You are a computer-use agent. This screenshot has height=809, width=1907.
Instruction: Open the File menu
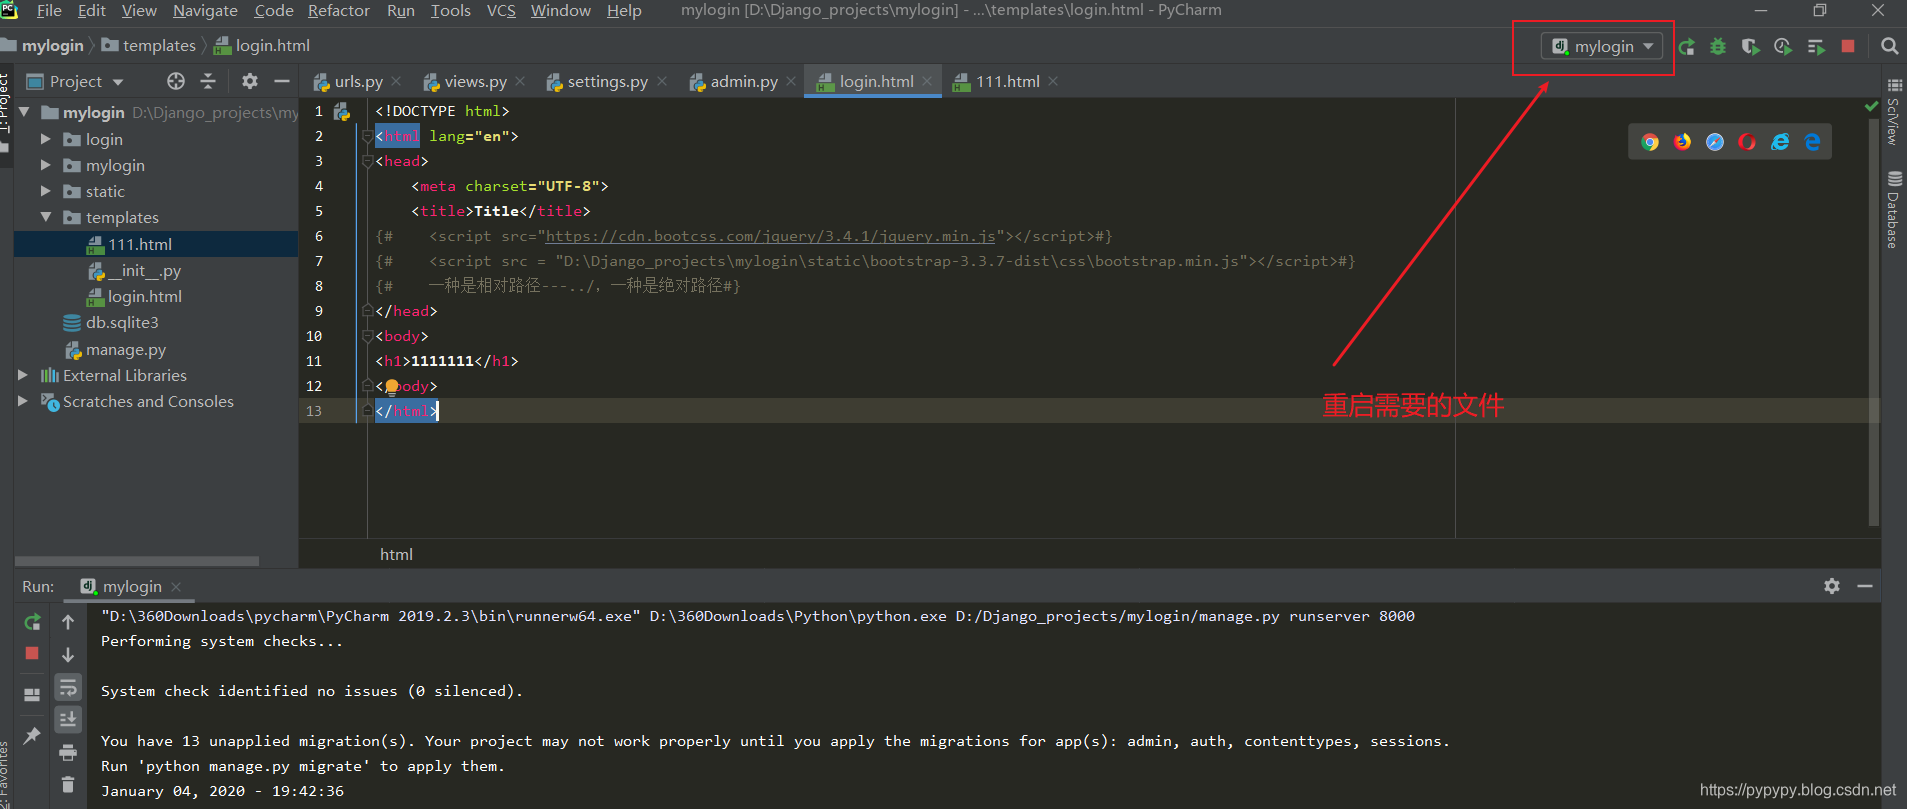49,11
